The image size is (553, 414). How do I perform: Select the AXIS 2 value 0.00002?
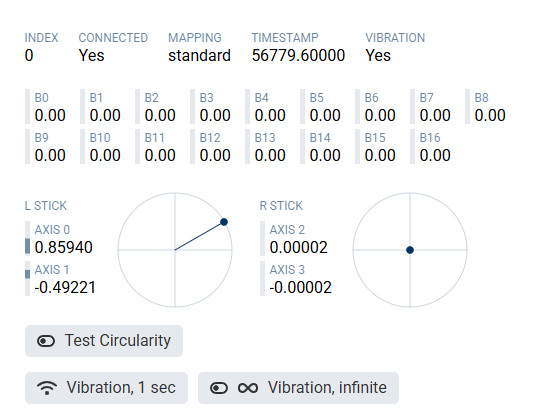[x=298, y=247]
